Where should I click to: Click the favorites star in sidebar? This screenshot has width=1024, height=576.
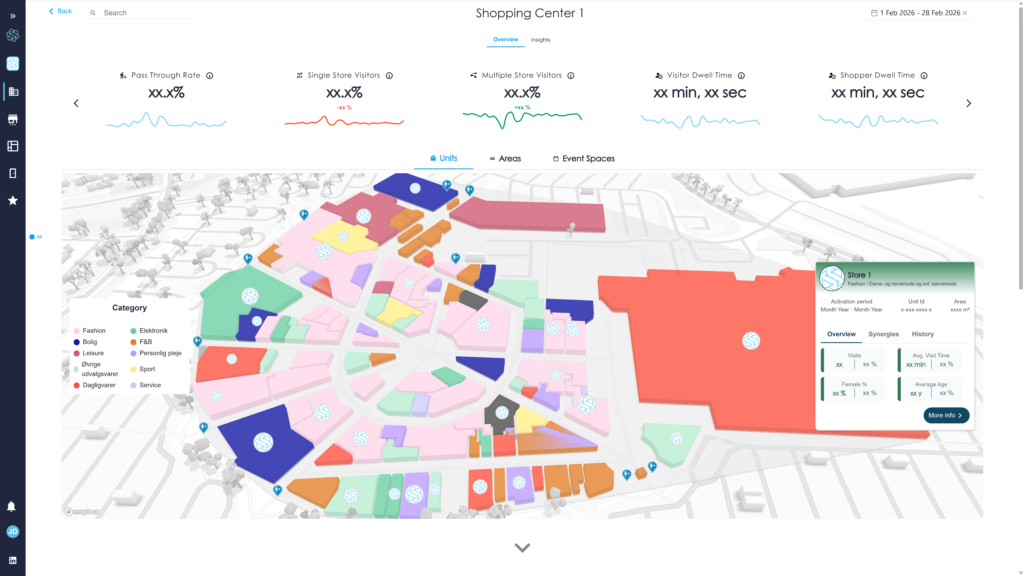pos(13,200)
